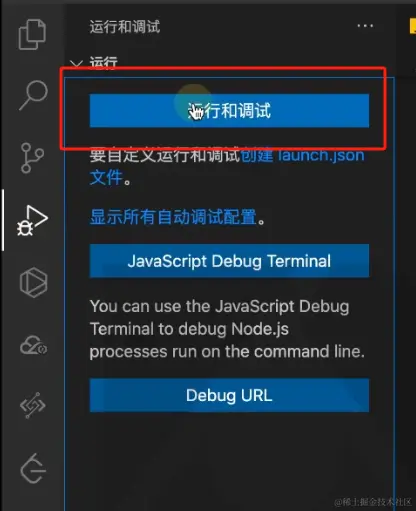Open the Explorer files icon in activity bar

point(32,34)
